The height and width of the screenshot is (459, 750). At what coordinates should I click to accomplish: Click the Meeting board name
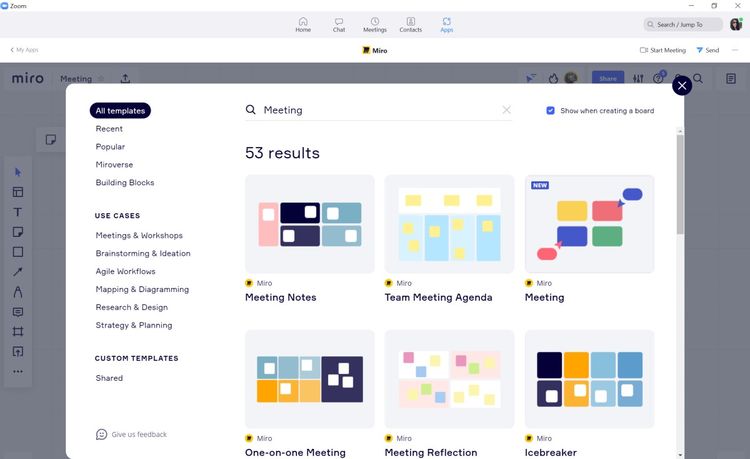point(76,78)
